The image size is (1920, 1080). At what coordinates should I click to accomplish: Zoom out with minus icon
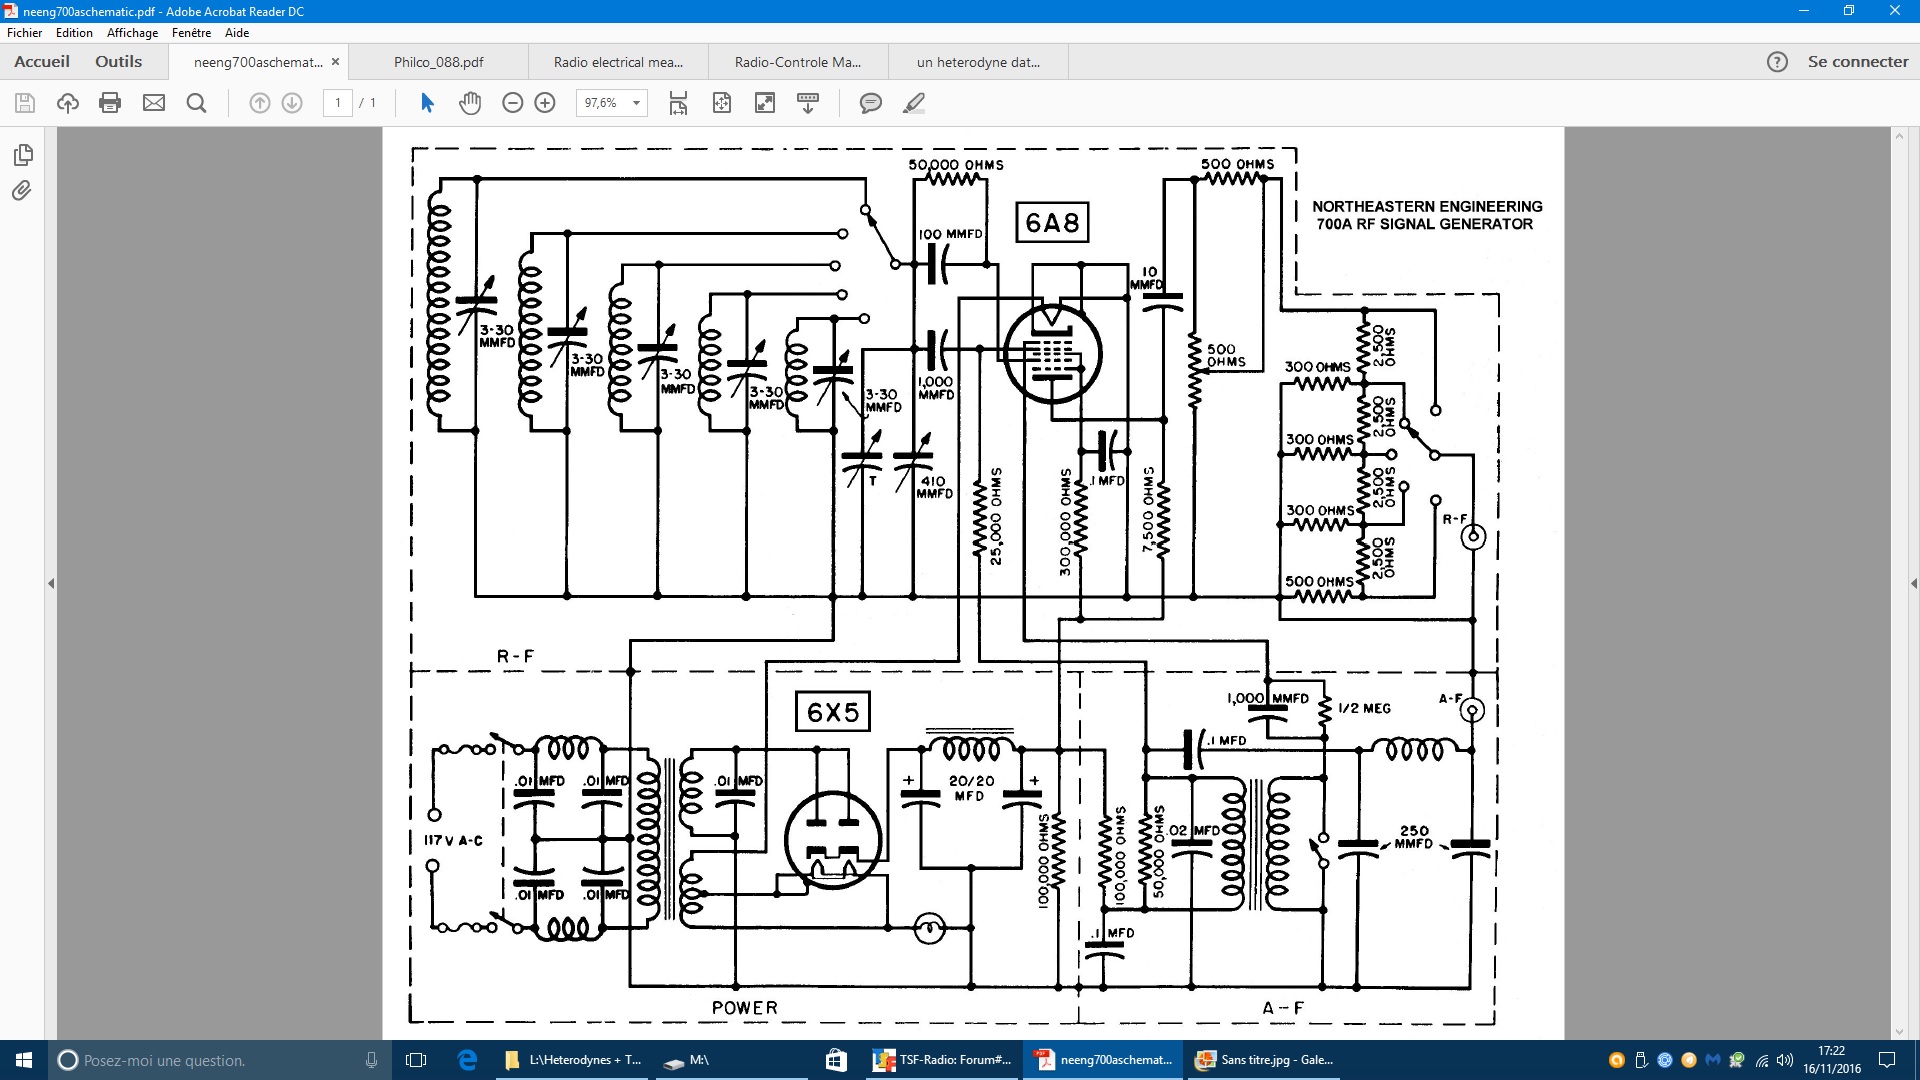512,103
